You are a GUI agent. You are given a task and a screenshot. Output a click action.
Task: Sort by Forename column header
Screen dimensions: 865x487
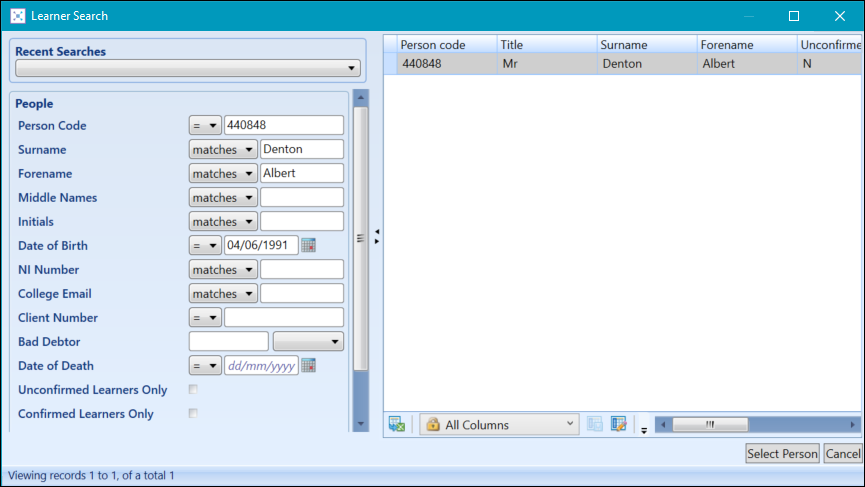coord(747,45)
